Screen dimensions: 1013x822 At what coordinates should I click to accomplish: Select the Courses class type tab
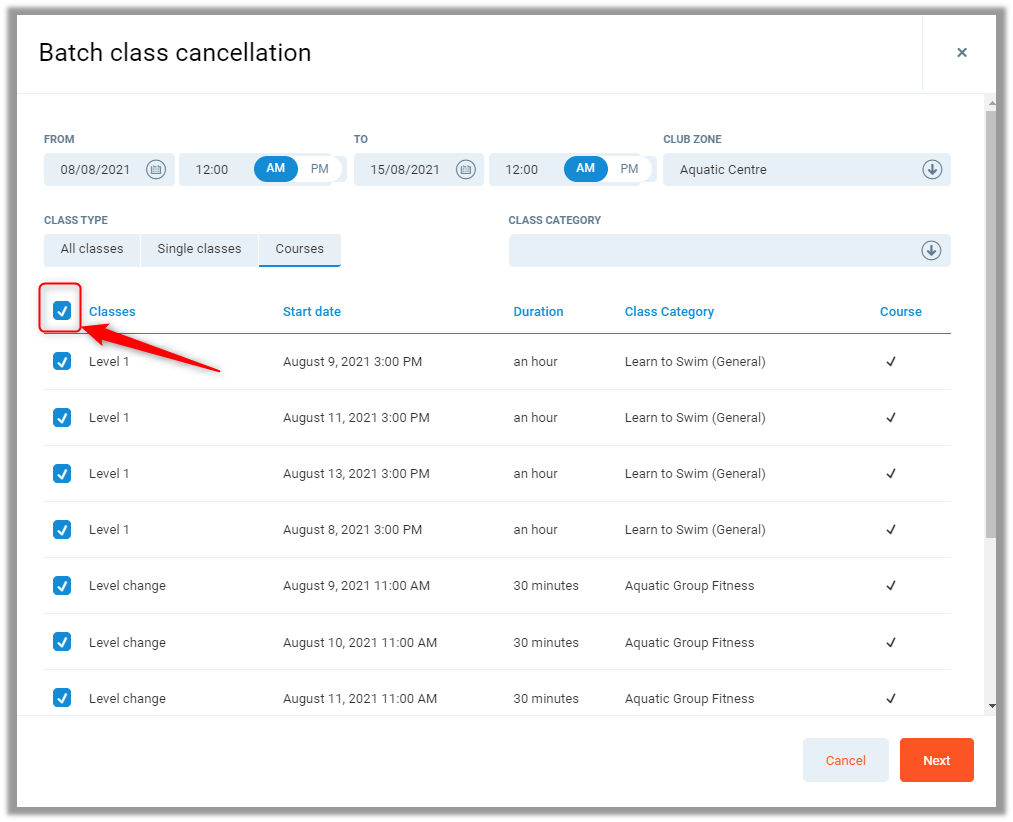pos(299,249)
